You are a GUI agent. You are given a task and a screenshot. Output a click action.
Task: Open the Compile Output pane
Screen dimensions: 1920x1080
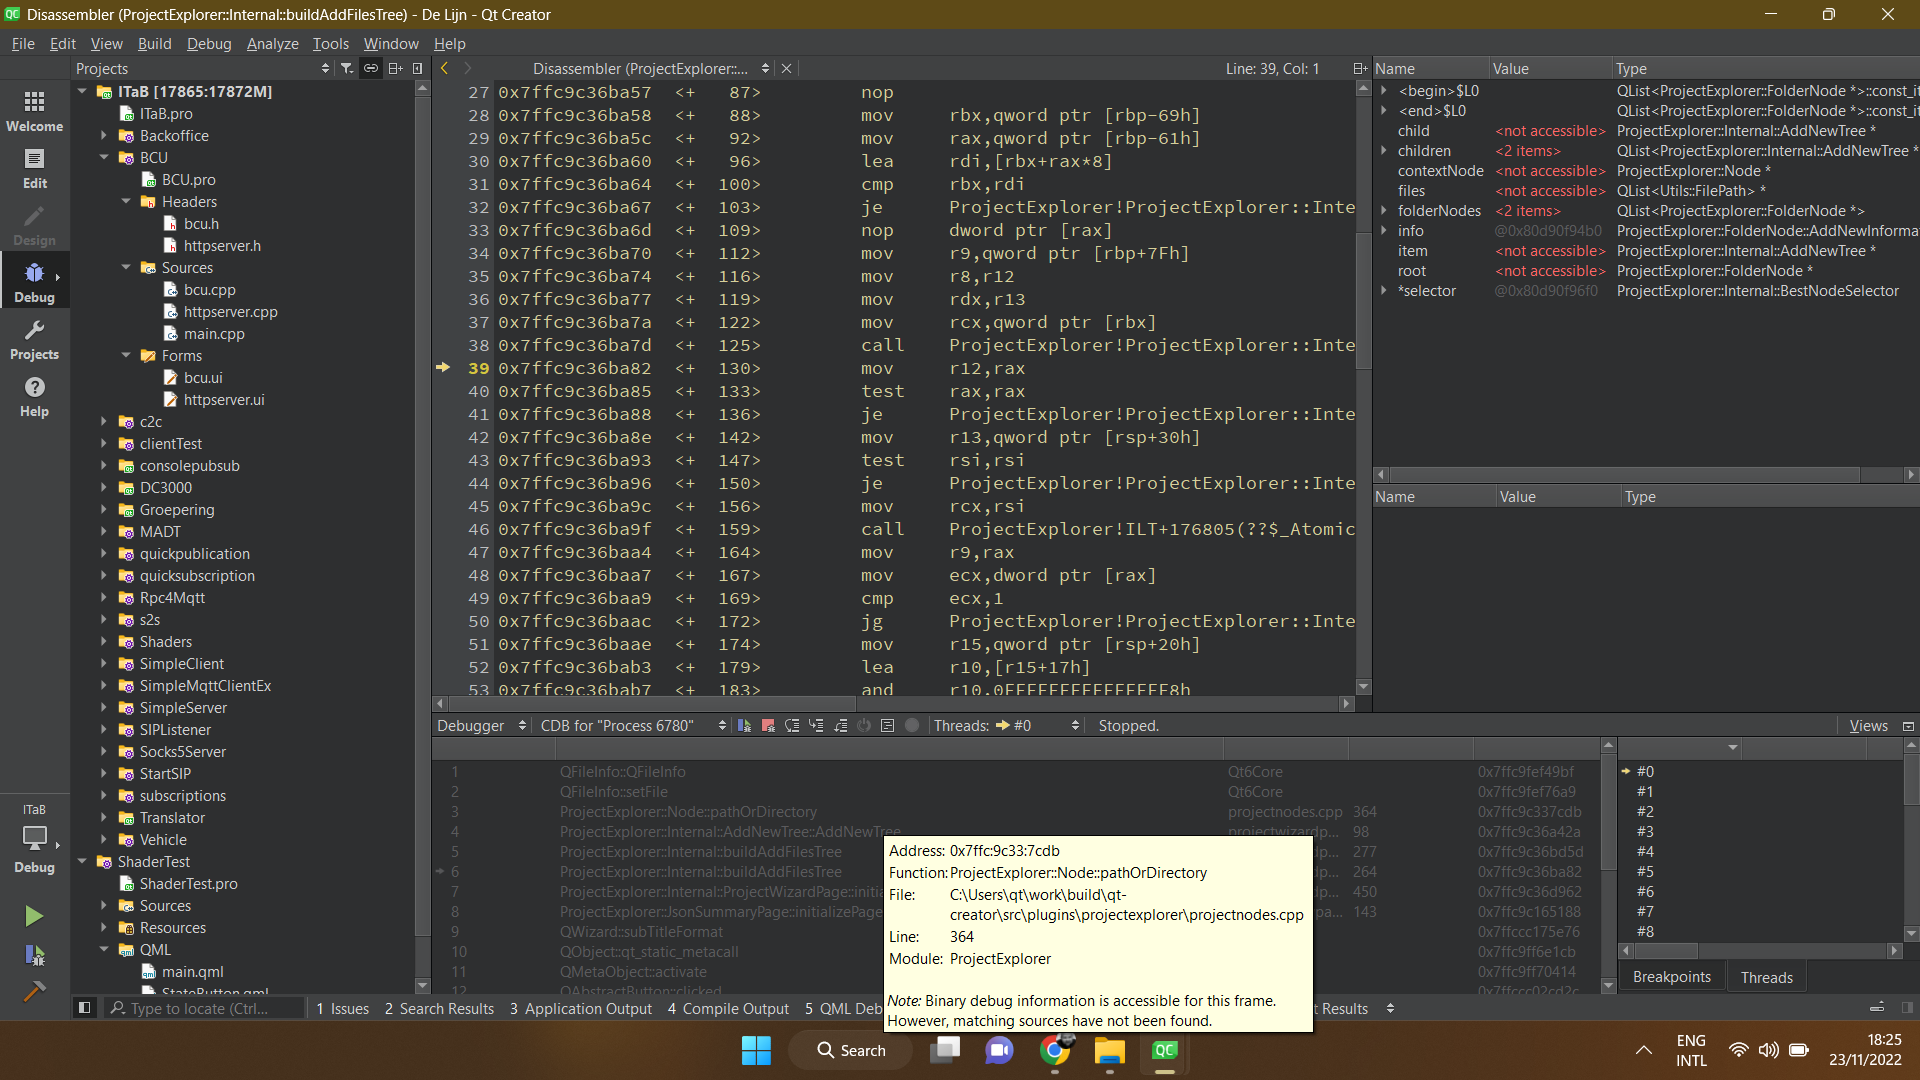click(728, 1008)
